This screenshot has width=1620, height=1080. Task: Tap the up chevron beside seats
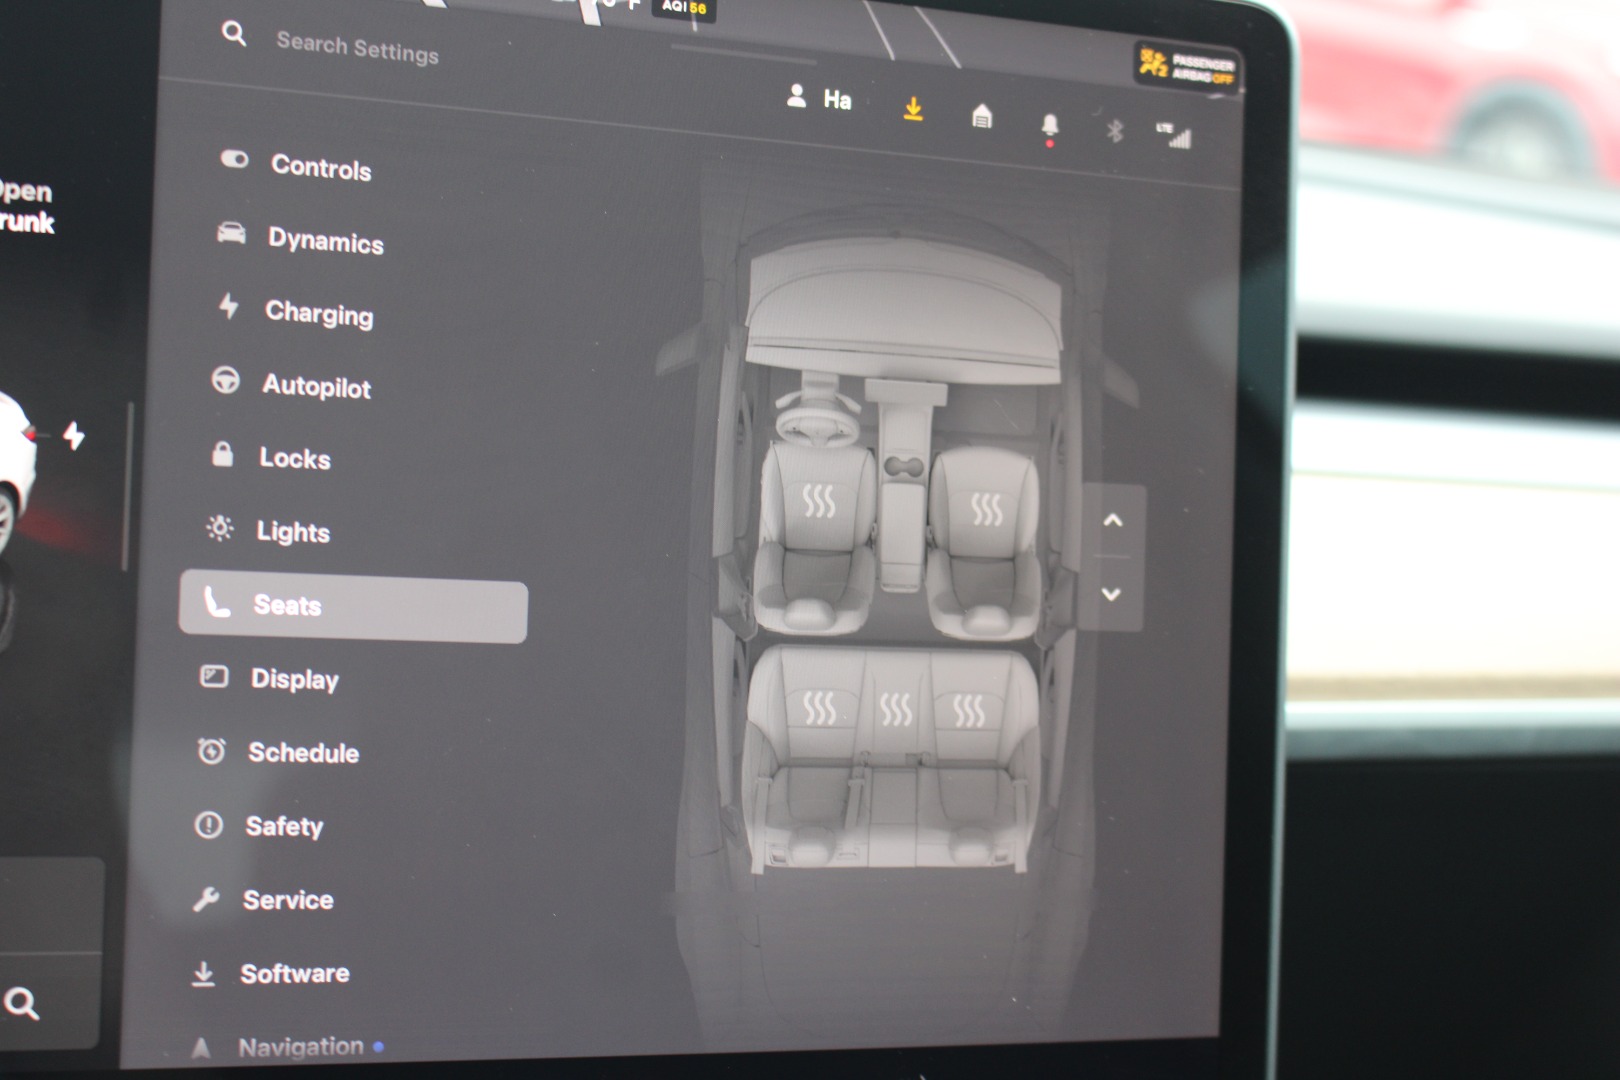[x=1112, y=520]
